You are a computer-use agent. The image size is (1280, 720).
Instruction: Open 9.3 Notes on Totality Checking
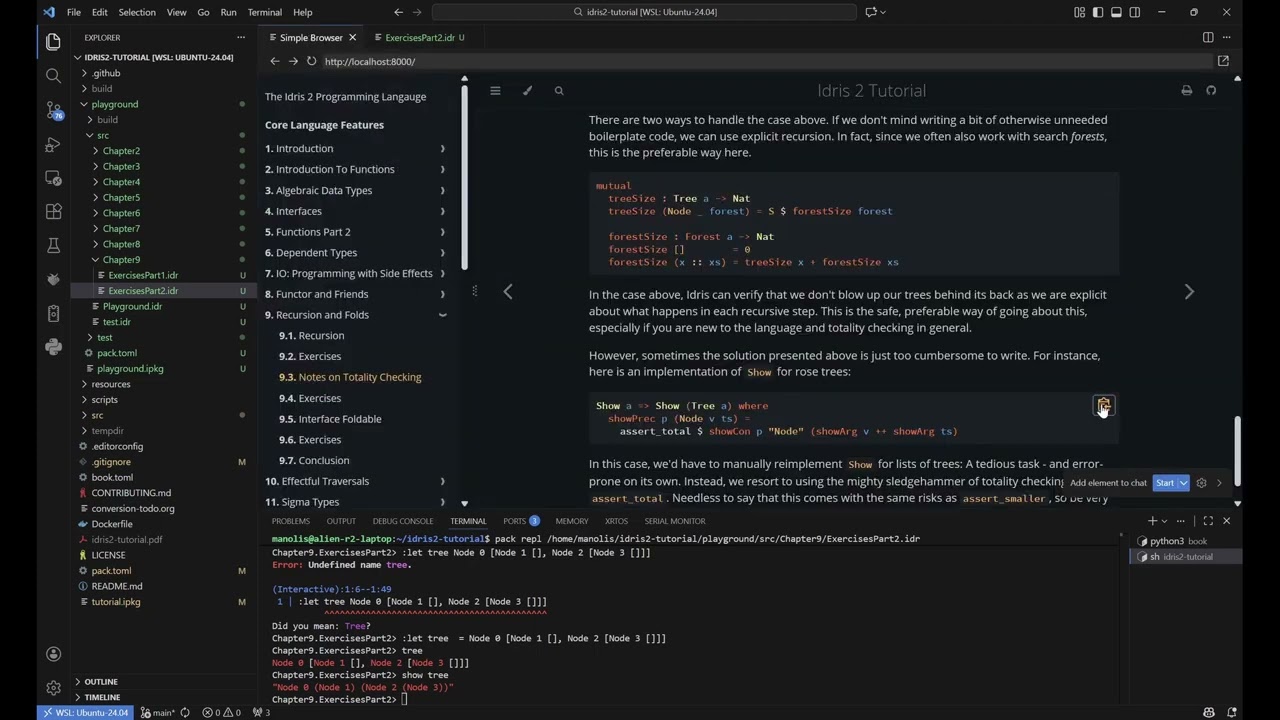tap(350, 377)
